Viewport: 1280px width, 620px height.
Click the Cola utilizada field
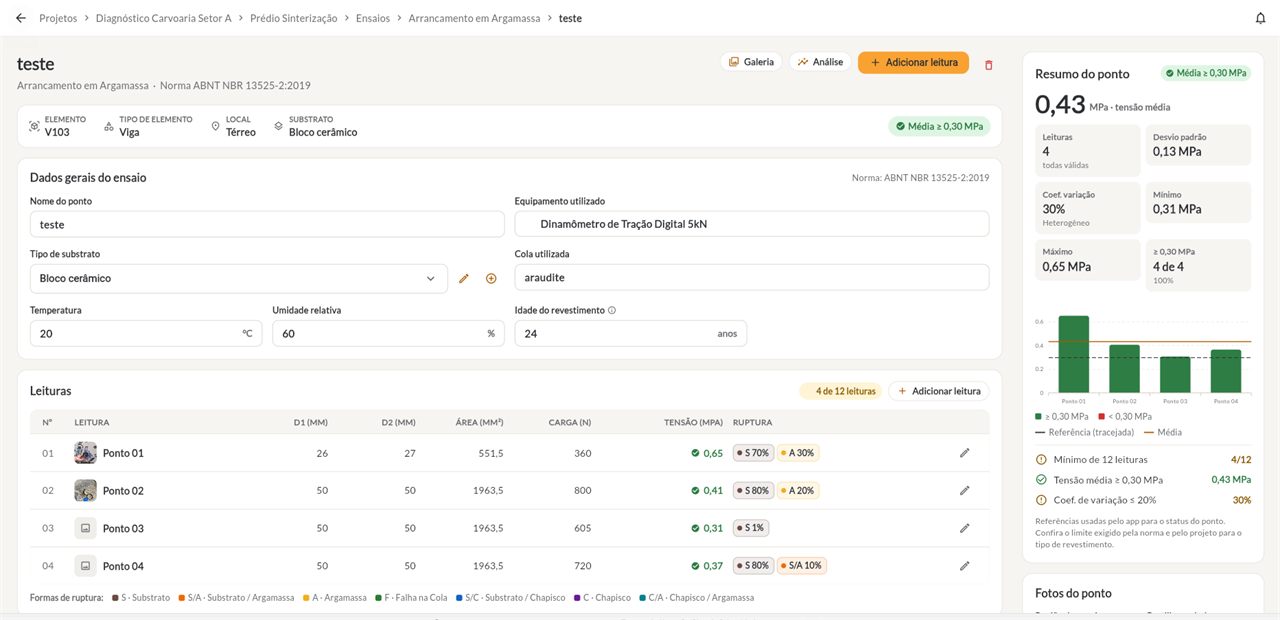coord(752,278)
